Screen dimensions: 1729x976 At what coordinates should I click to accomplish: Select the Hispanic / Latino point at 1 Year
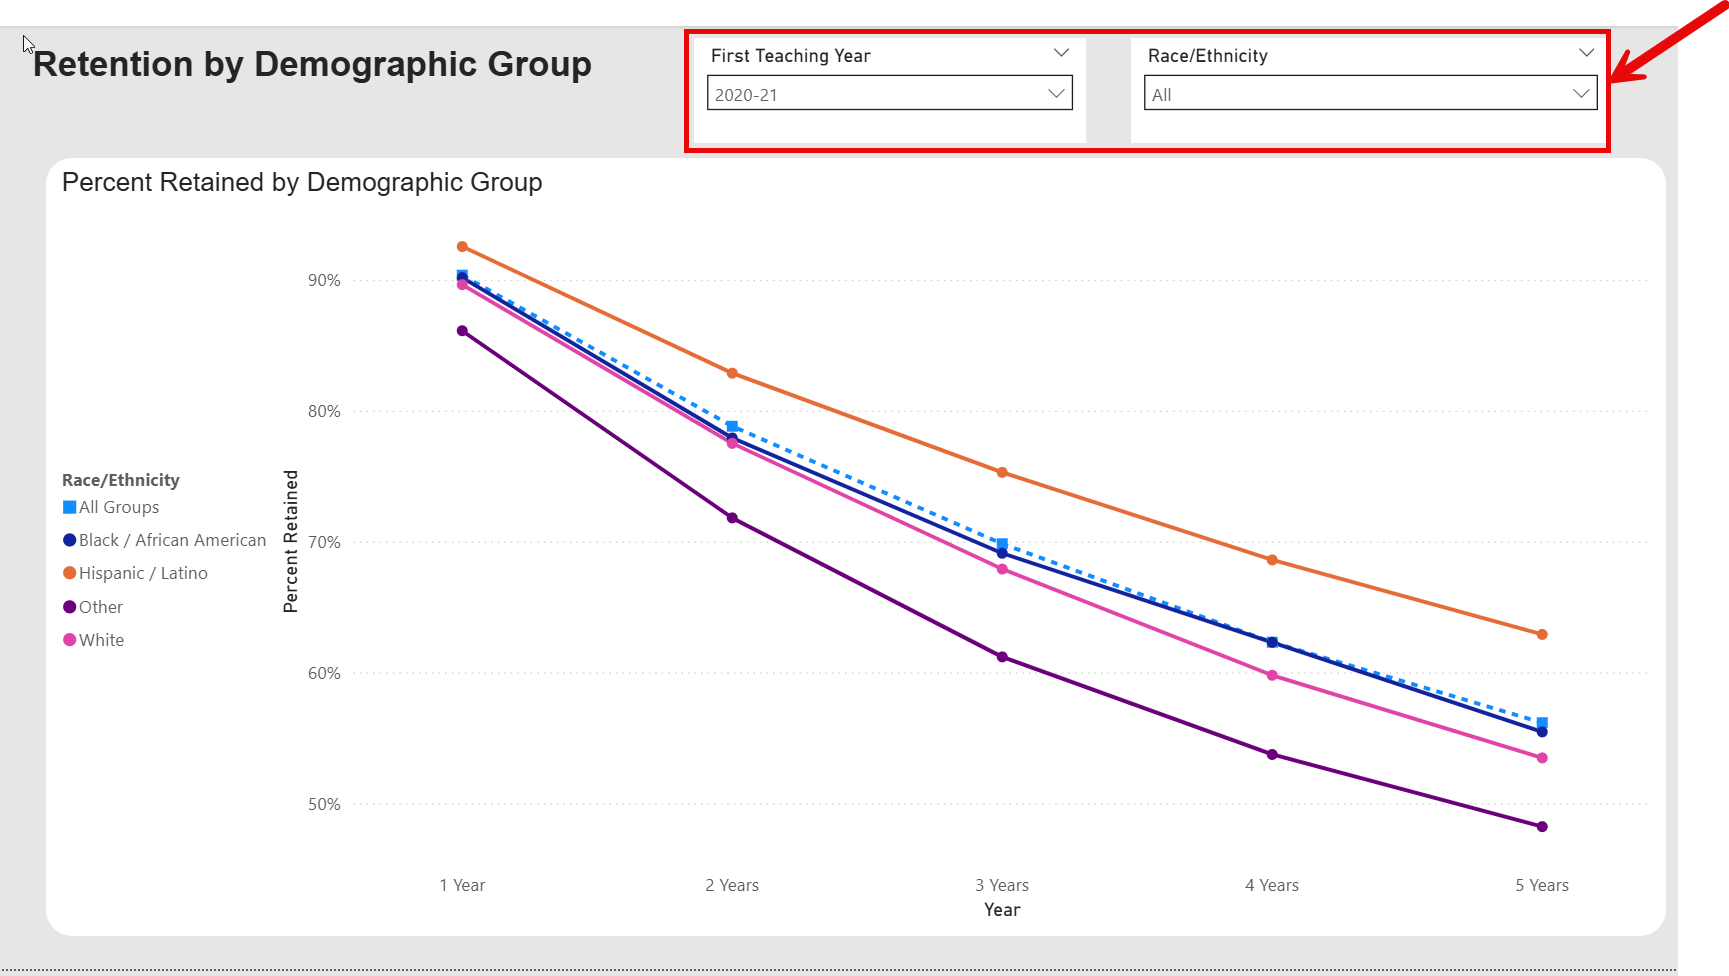tap(462, 247)
